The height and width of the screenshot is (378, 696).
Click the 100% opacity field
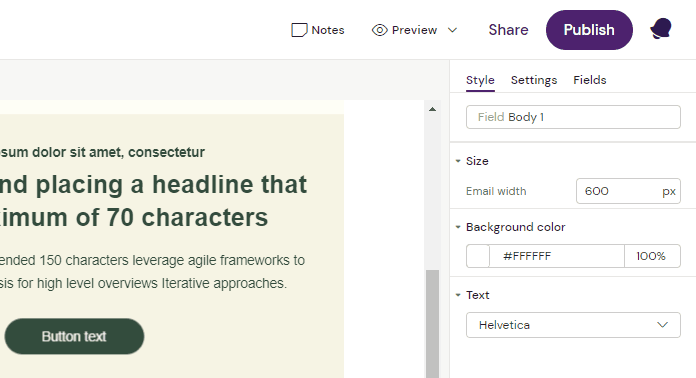pos(652,256)
